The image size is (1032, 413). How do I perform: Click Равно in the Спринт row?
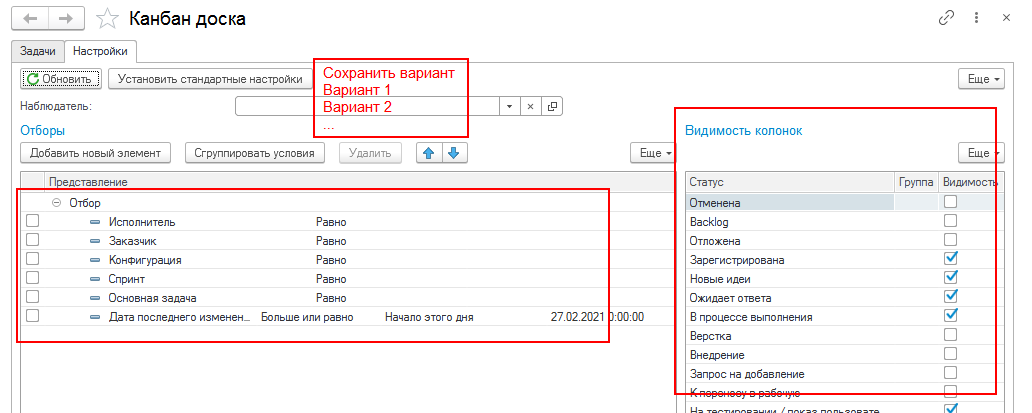pyautogui.click(x=330, y=279)
